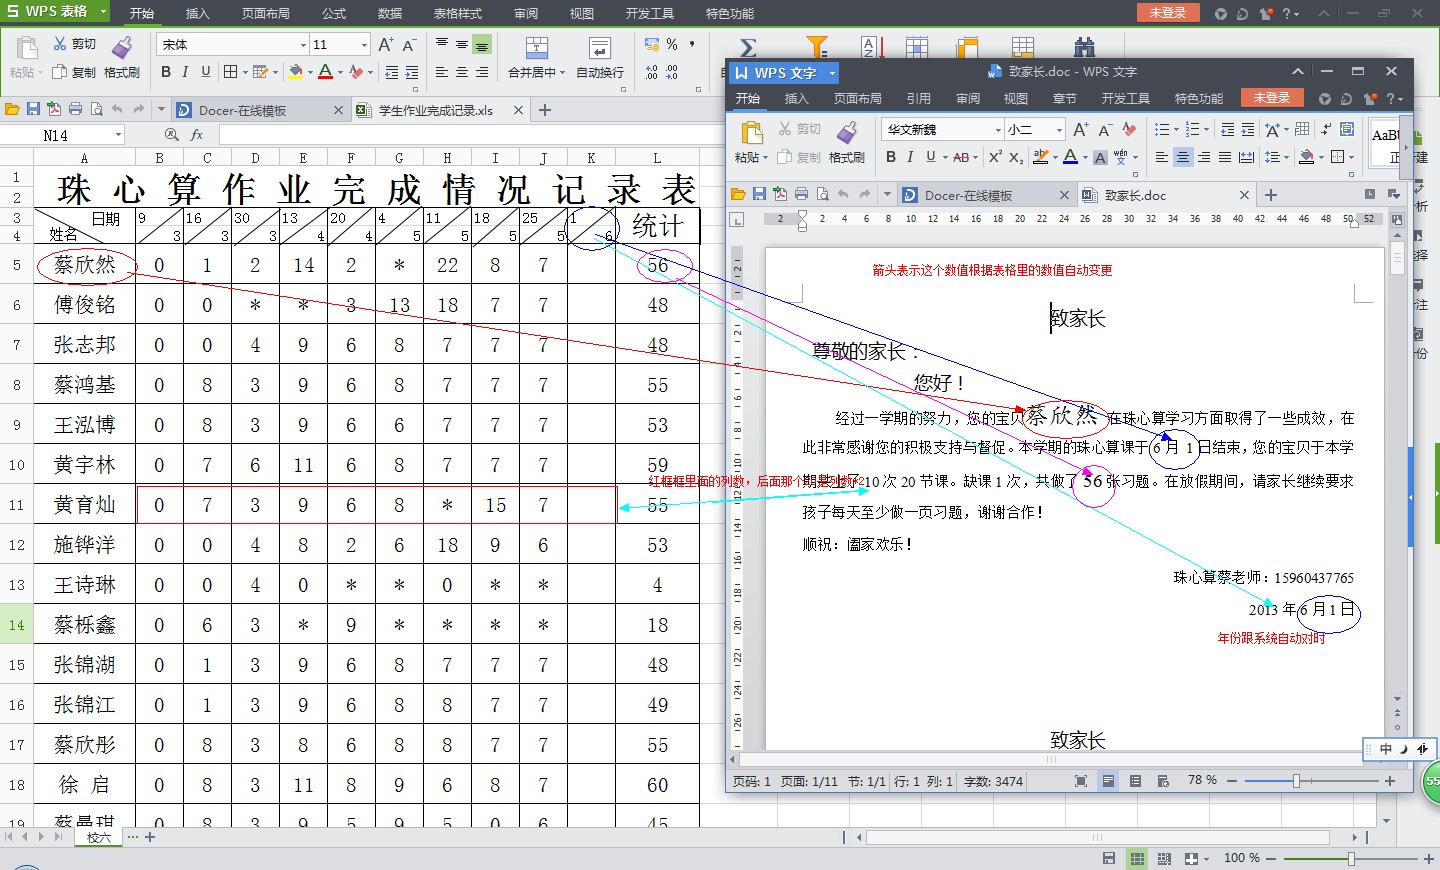The width and height of the screenshot is (1440, 870).
Task: Toggle italic formatting in the spreadsheet ribbon
Action: tap(185, 72)
